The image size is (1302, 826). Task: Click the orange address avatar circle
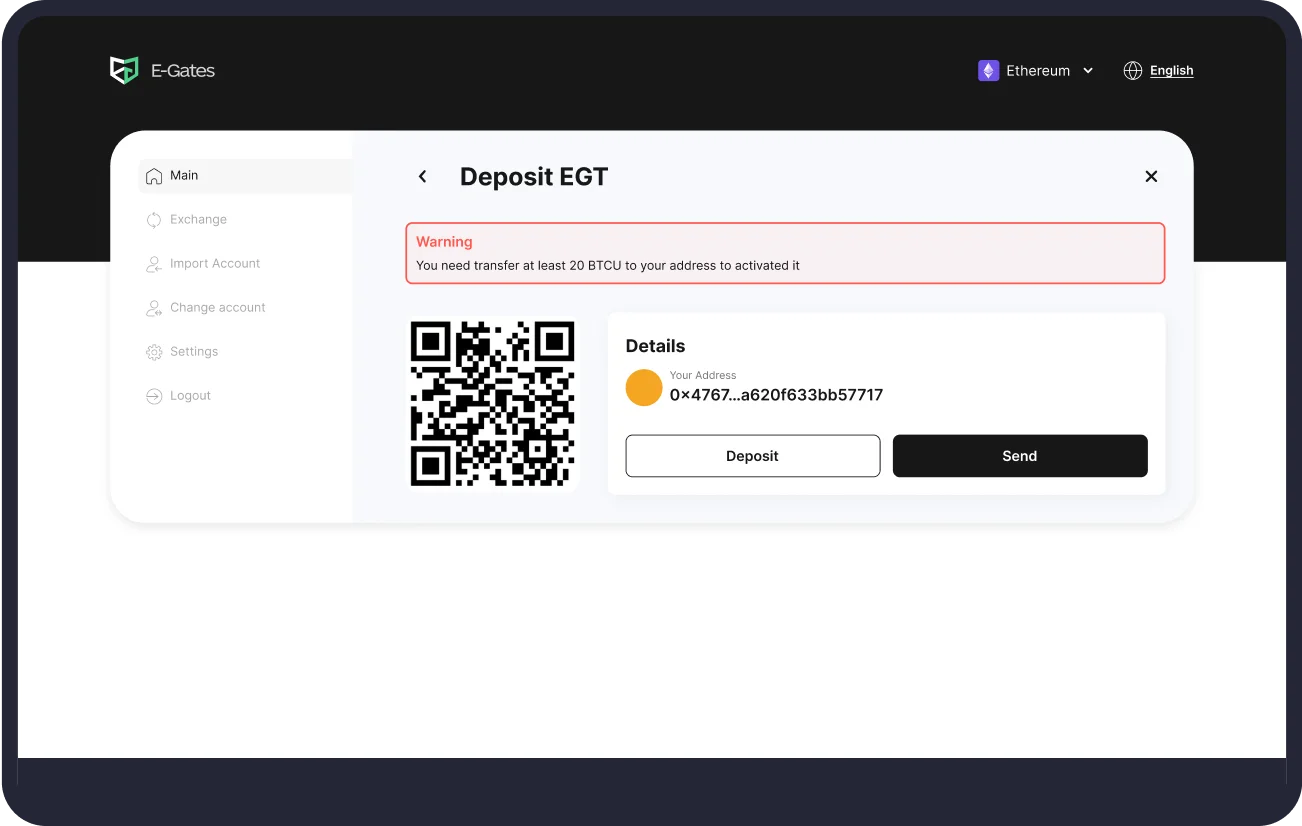pos(644,388)
